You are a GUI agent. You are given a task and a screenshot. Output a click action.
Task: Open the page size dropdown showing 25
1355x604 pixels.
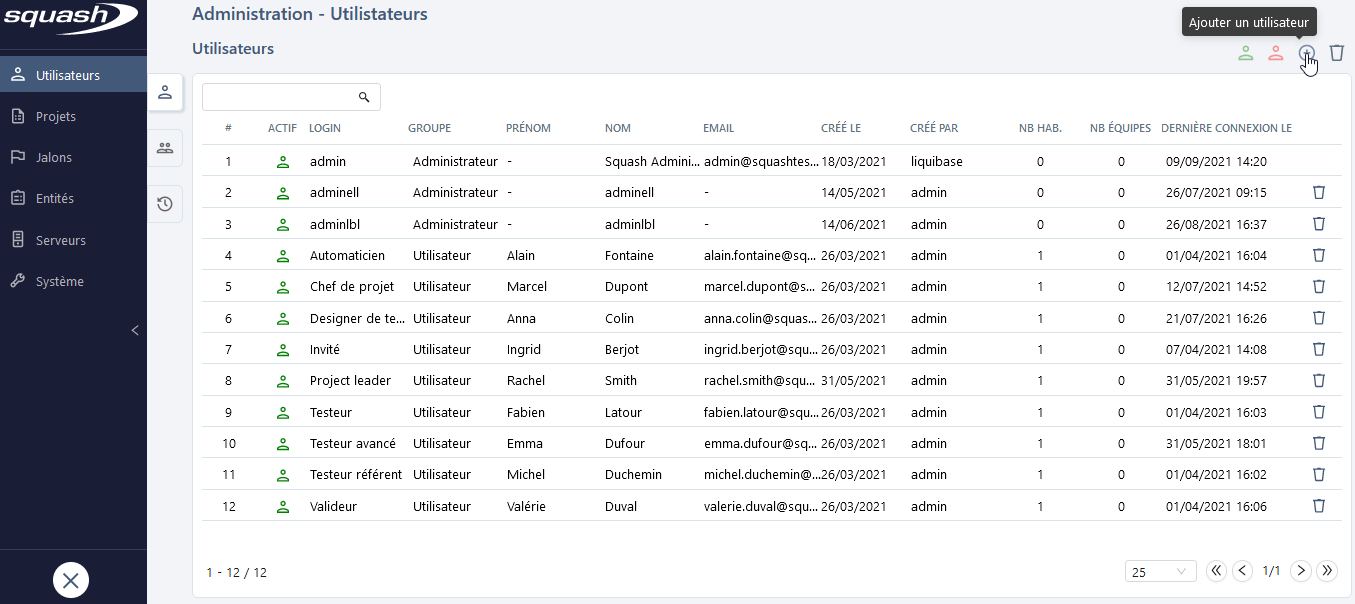[x=1160, y=570]
